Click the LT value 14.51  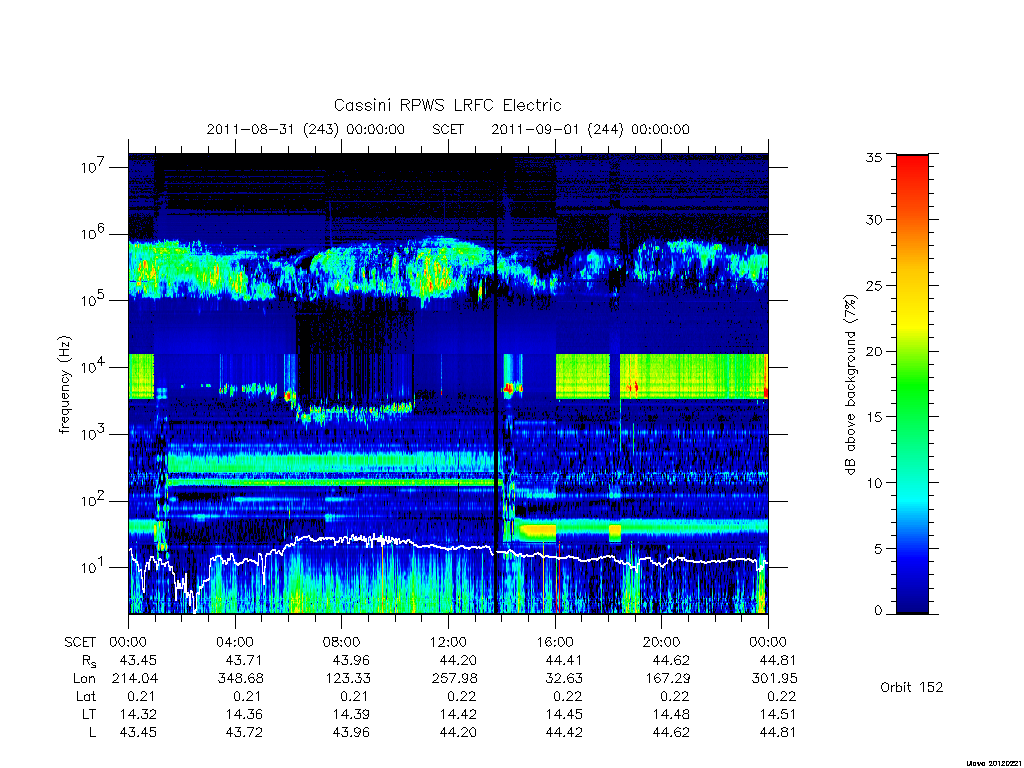point(777,714)
